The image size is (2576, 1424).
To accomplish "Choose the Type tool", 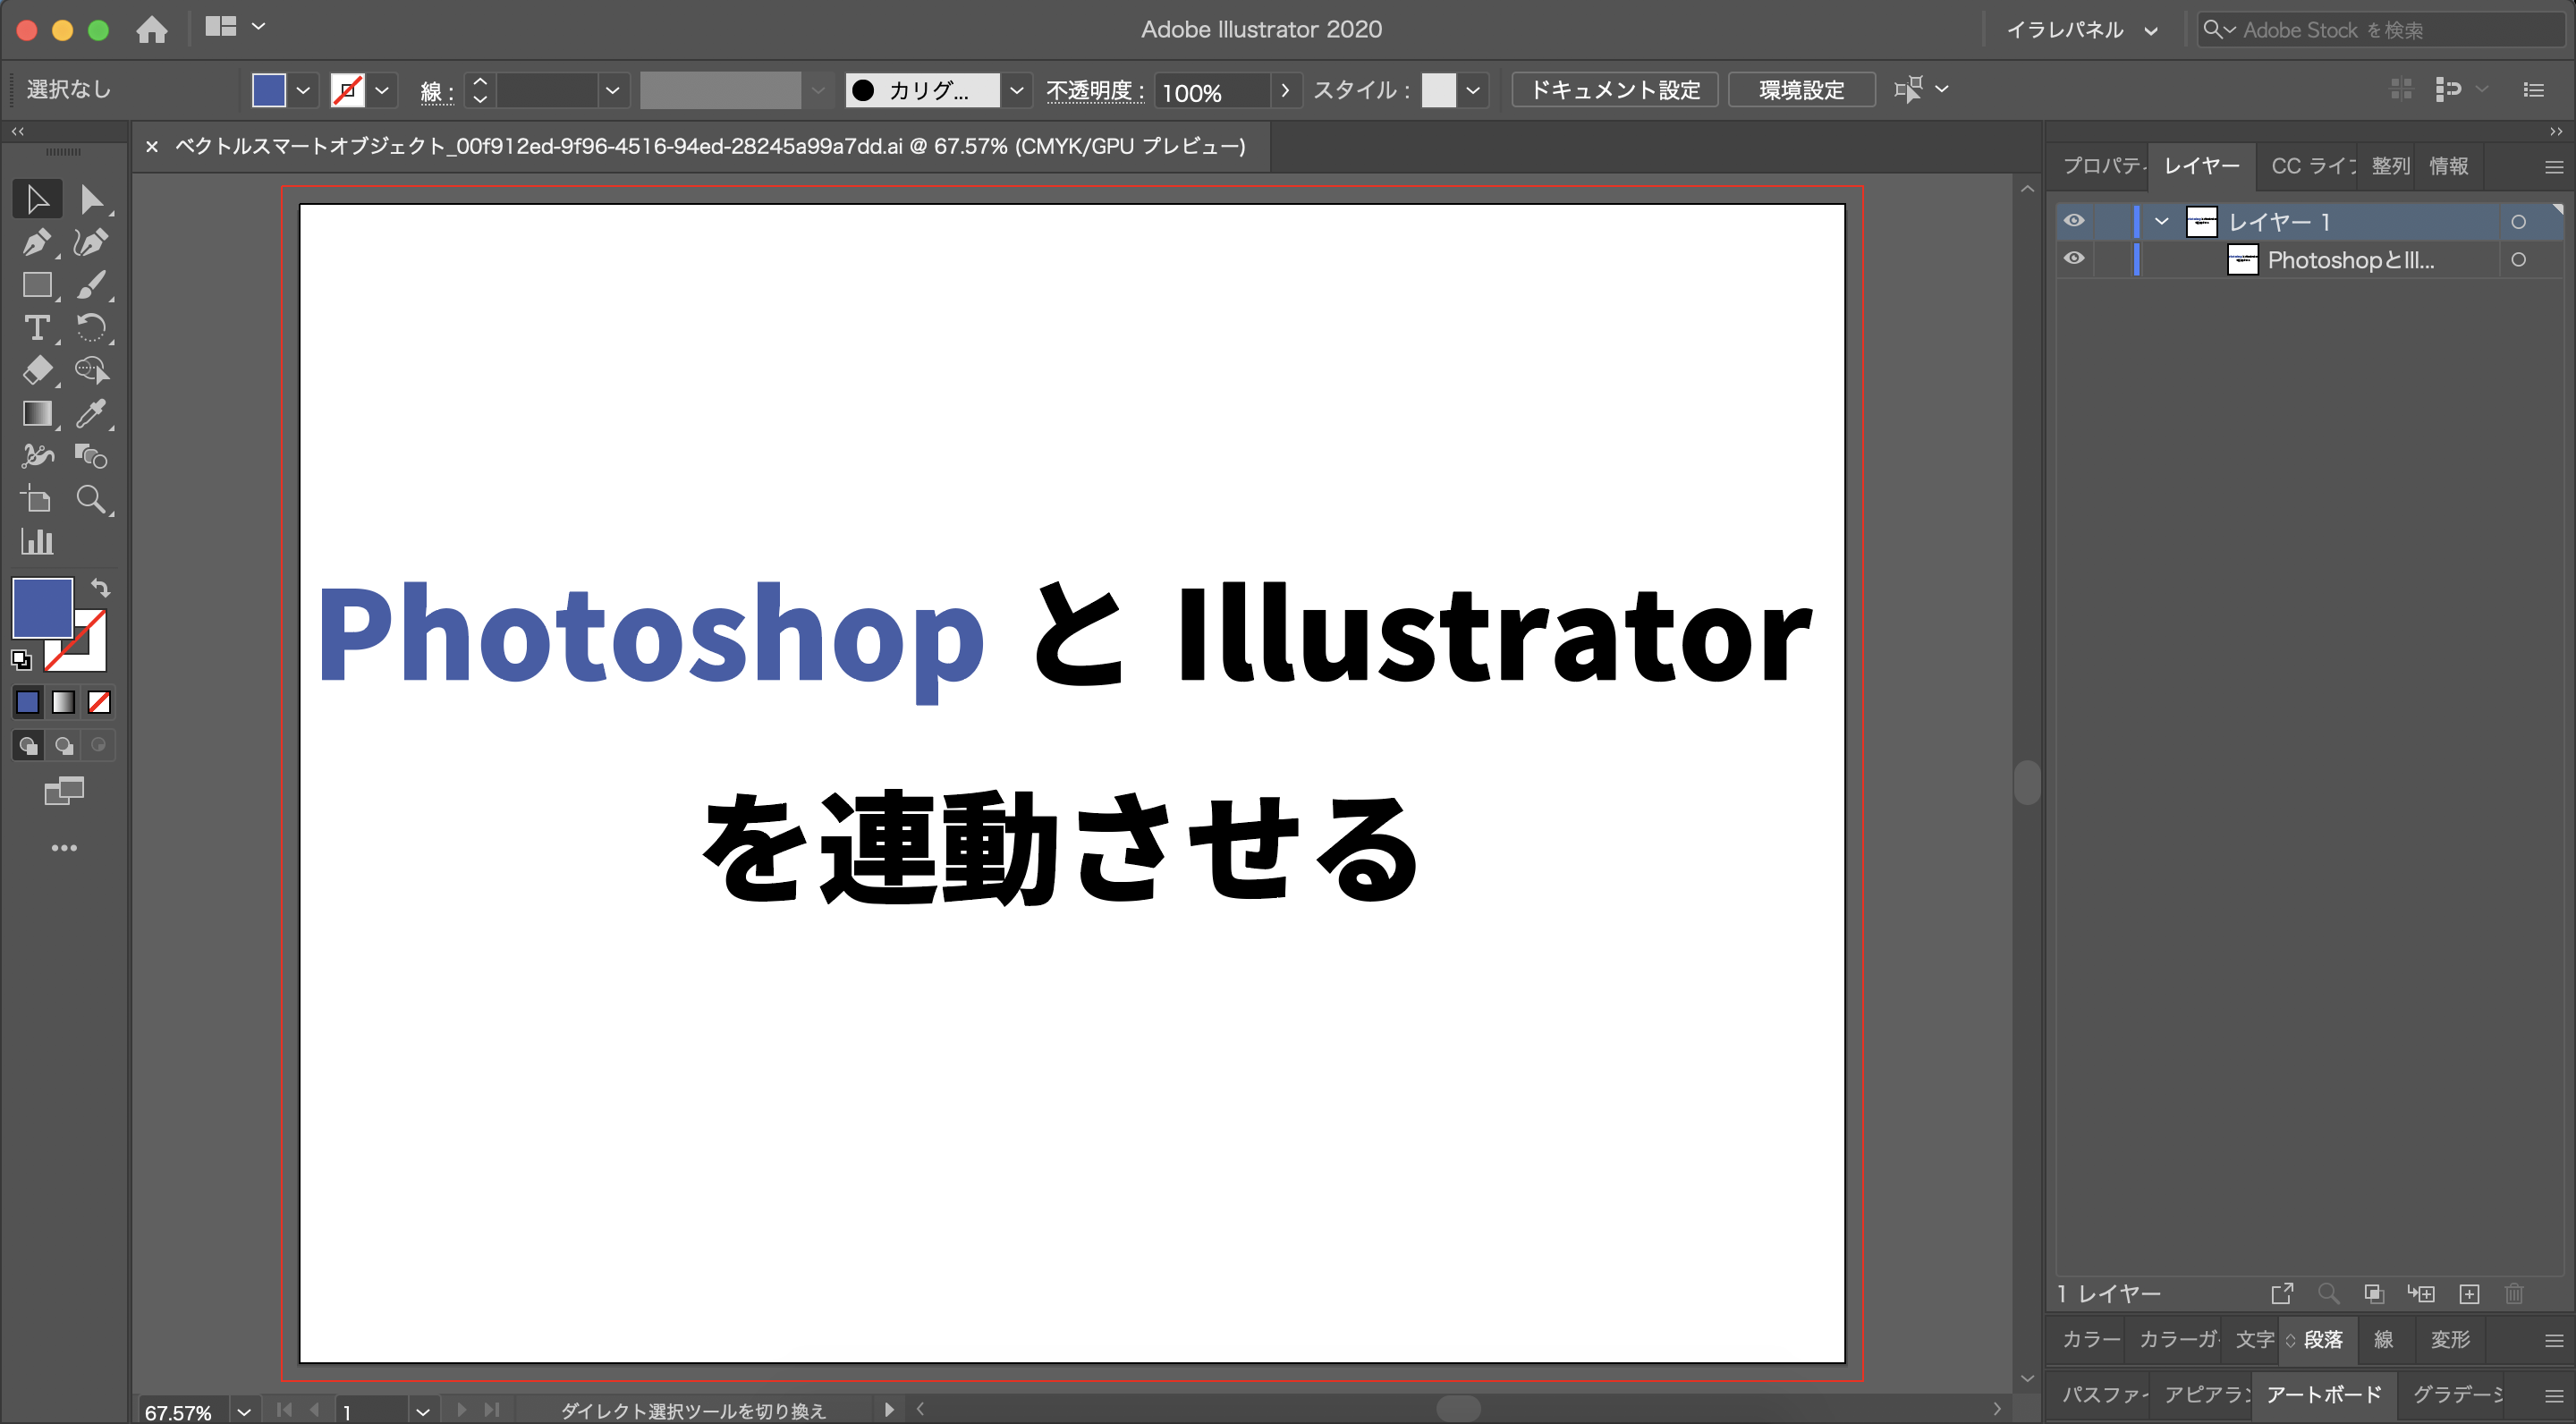I will [36, 328].
